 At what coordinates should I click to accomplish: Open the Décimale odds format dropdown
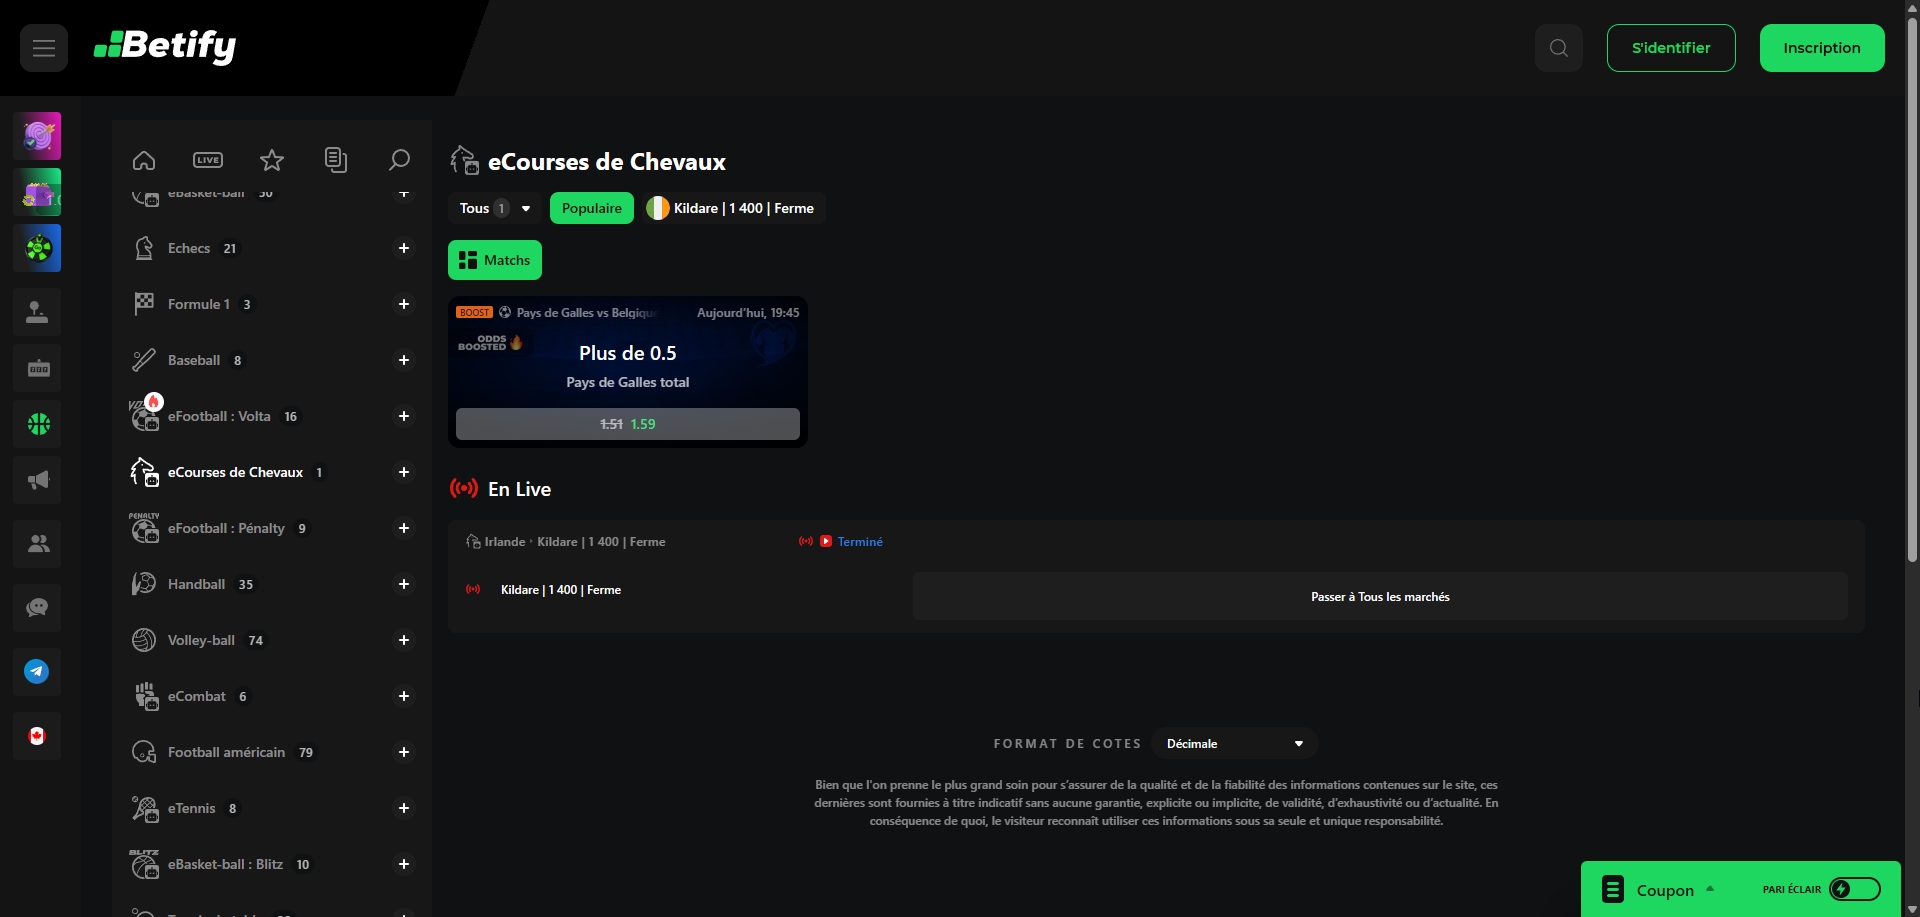(1234, 744)
